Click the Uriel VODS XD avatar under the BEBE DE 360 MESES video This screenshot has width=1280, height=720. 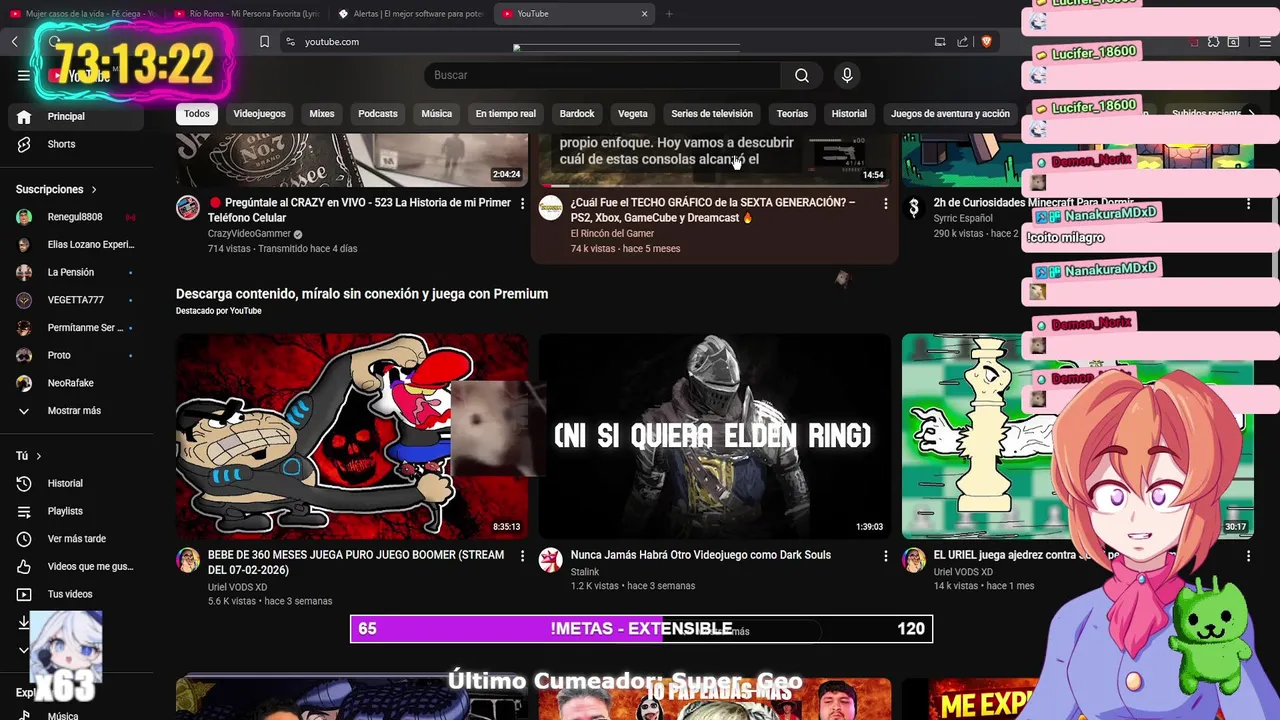pyautogui.click(x=188, y=560)
